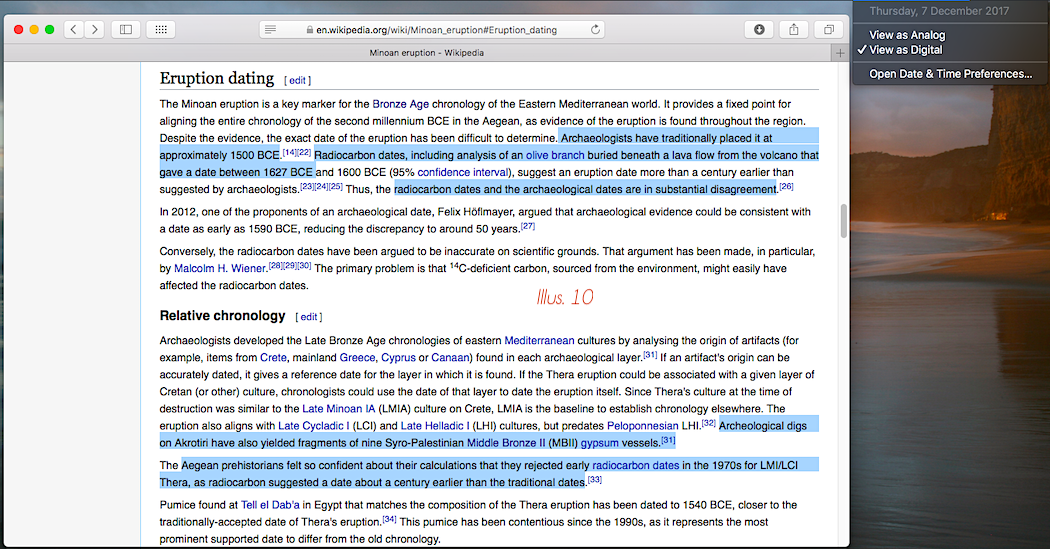Show the Safari sidebar
The image size is (1050, 549).
point(126,29)
